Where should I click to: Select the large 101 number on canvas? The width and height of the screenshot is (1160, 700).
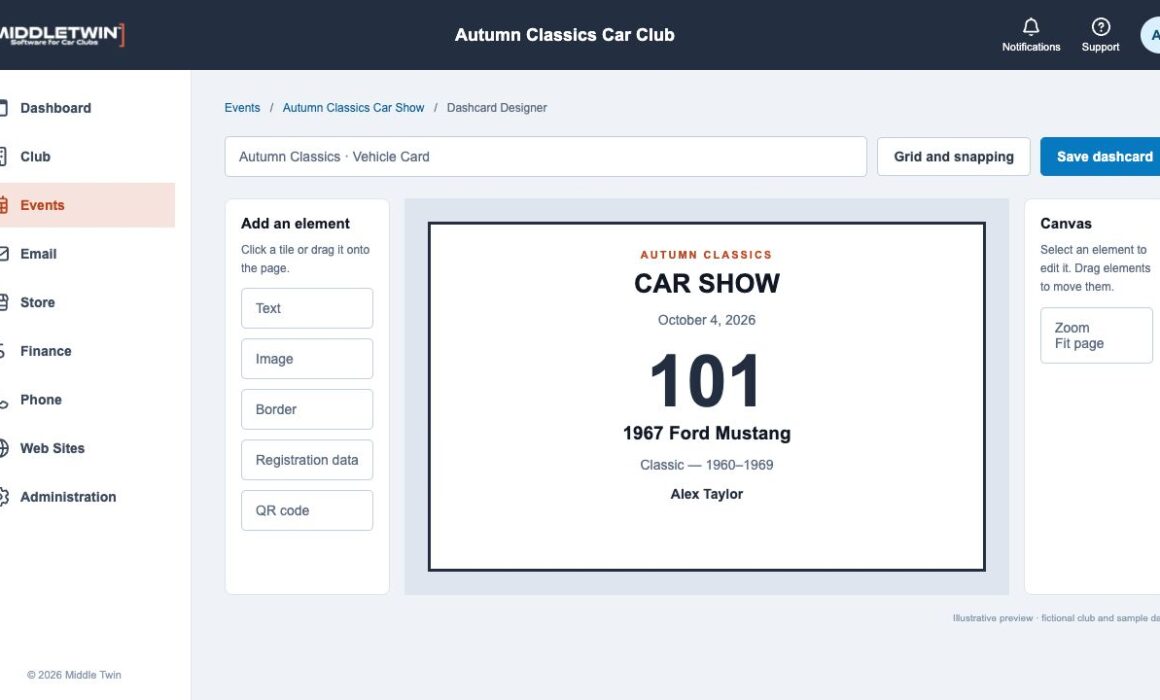pyautogui.click(x=705, y=380)
